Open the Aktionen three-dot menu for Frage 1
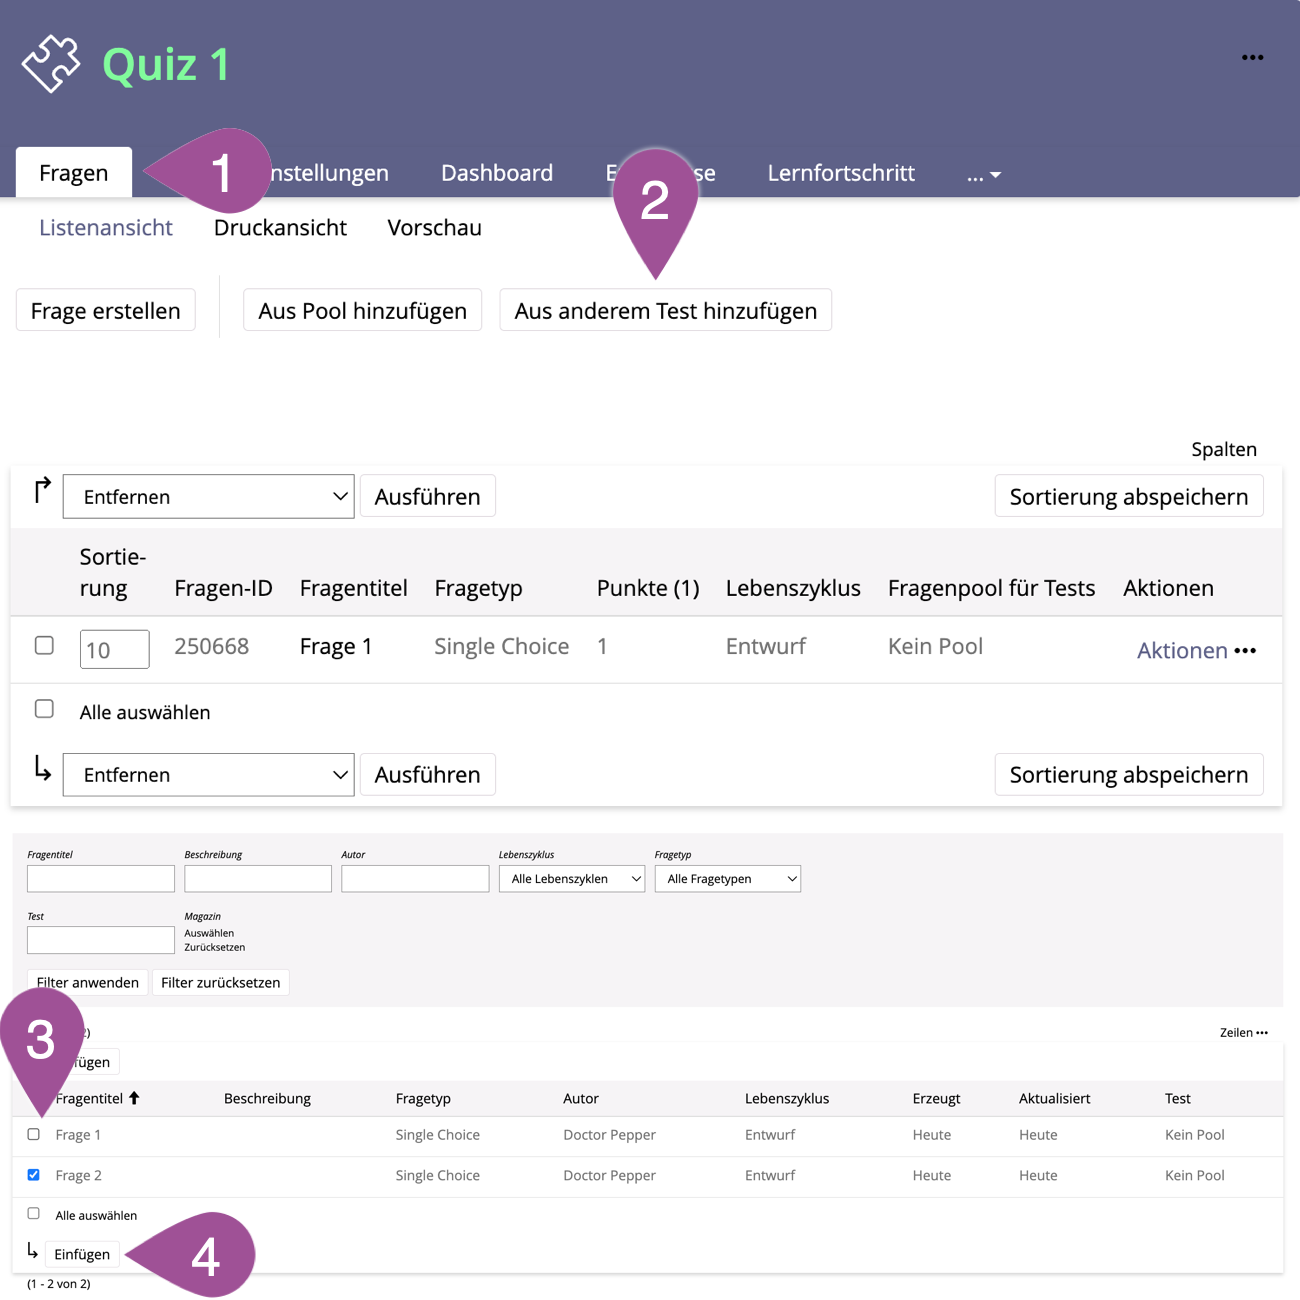1300x1300 pixels. 1245,651
